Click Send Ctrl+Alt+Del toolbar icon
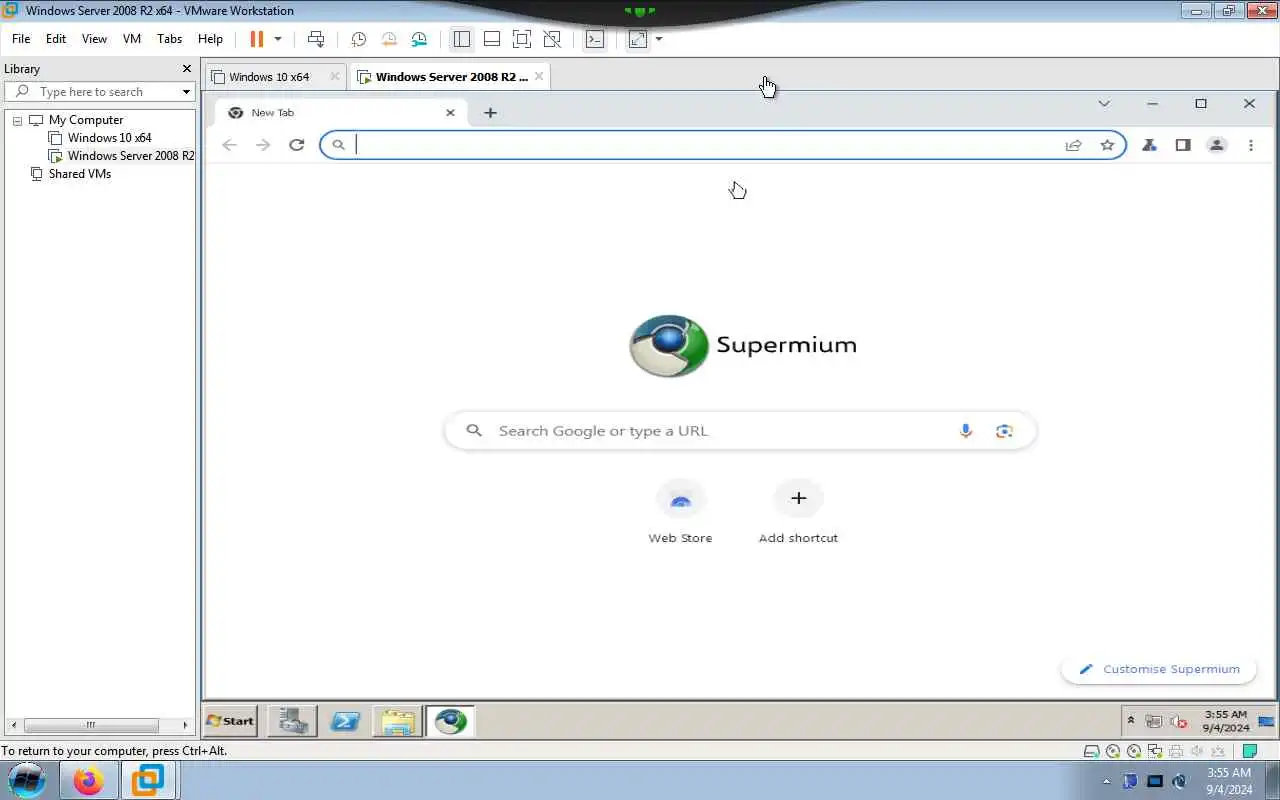The image size is (1280, 800). click(316, 39)
